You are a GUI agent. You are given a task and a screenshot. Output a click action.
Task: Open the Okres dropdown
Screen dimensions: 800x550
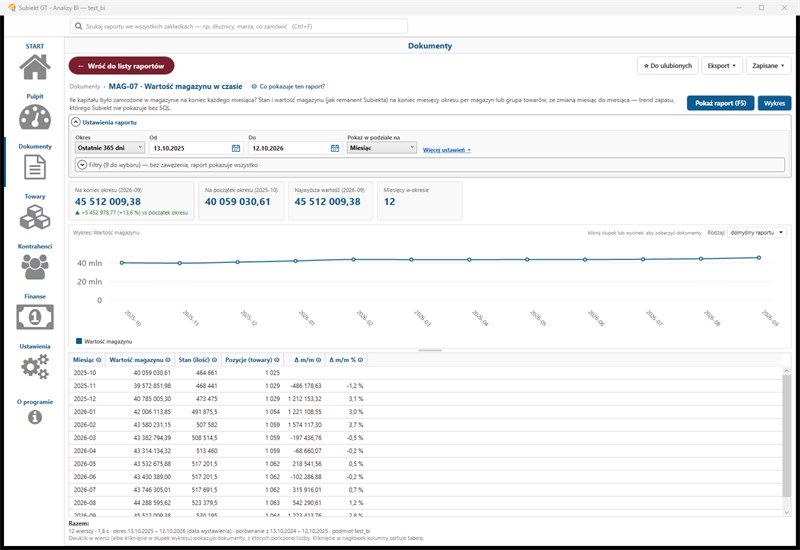[x=110, y=147]
